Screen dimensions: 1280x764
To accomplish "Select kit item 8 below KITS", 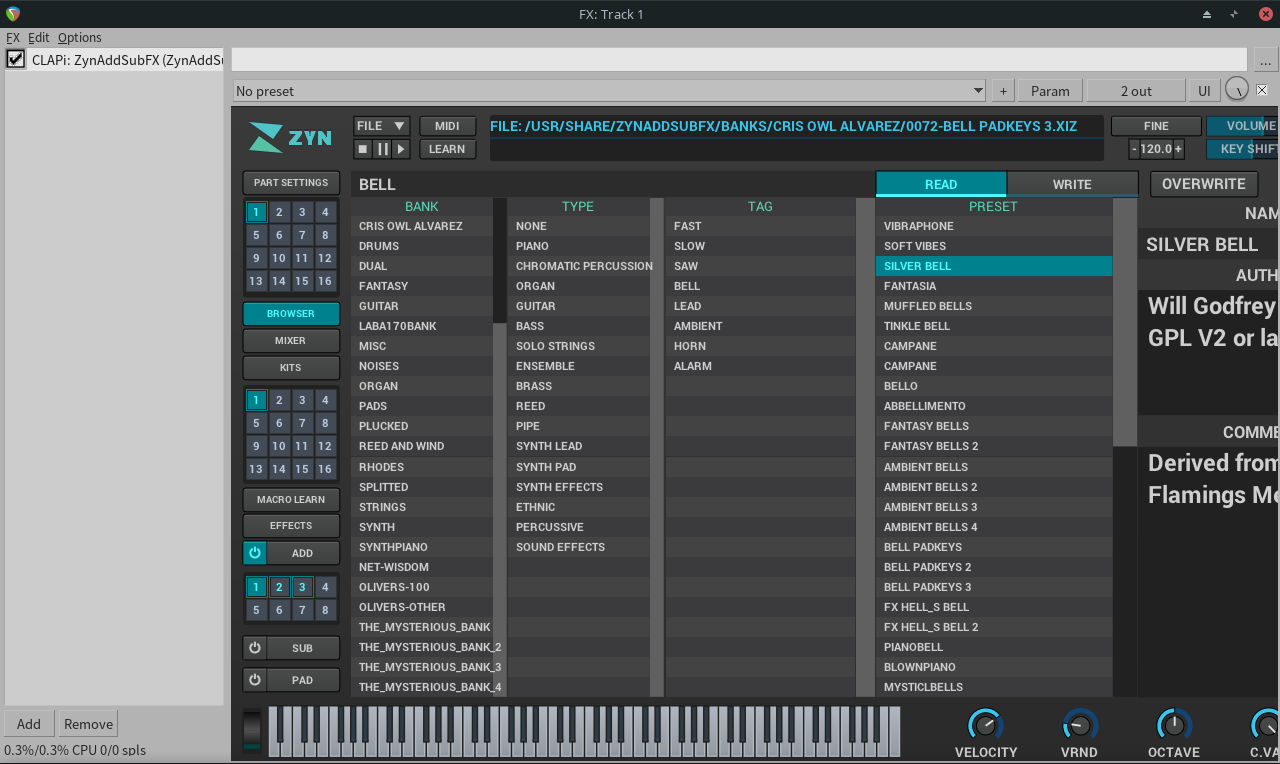I will [325, 423].
